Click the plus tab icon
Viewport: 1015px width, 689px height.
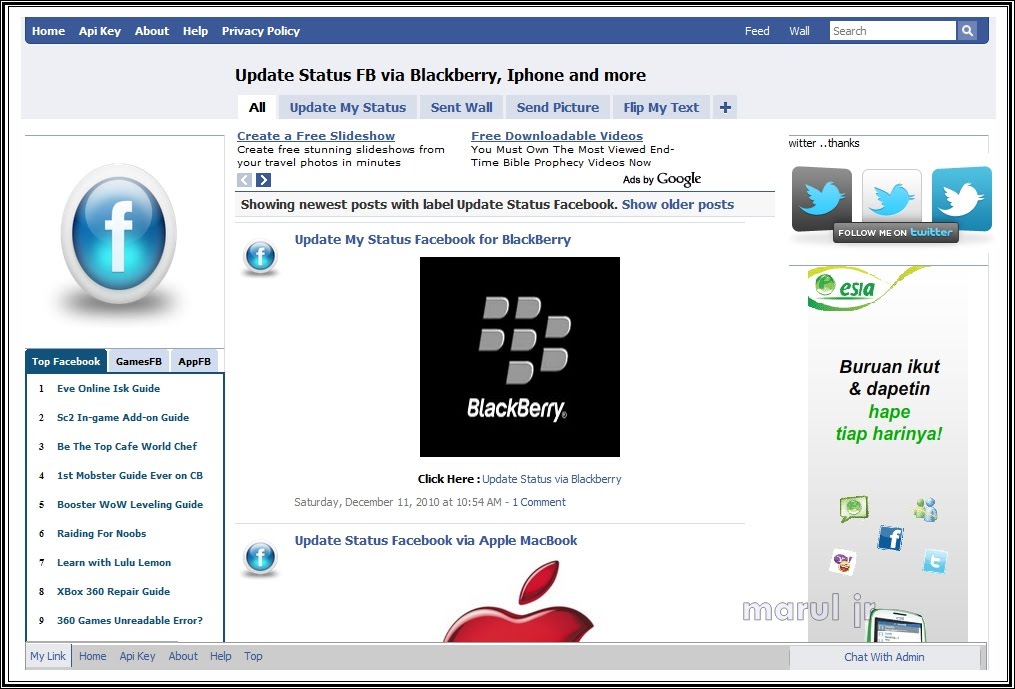click(725, 107)
